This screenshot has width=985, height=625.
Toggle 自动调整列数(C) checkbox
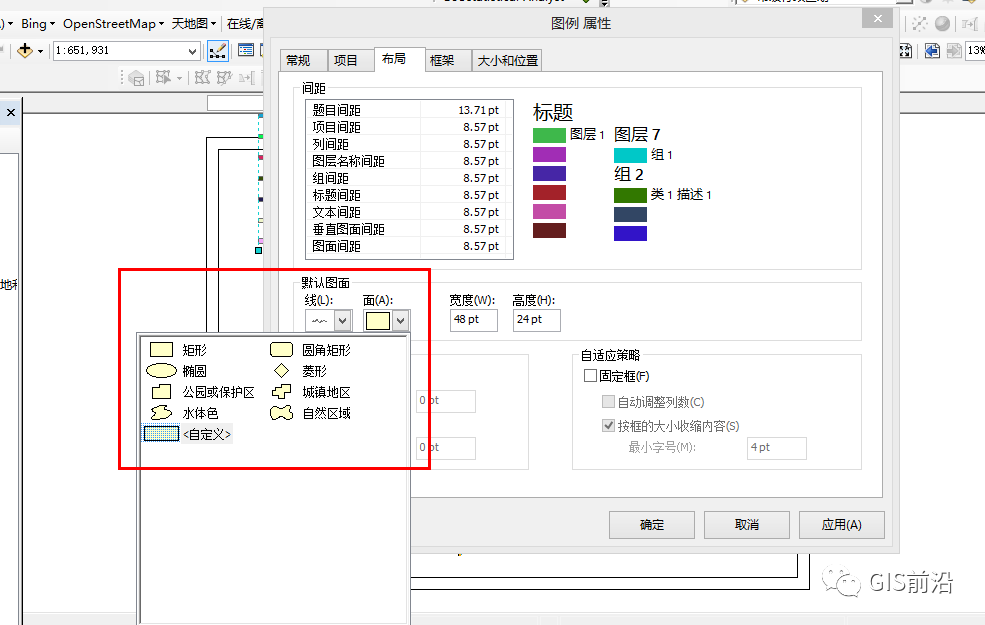[x=608, y=401]
